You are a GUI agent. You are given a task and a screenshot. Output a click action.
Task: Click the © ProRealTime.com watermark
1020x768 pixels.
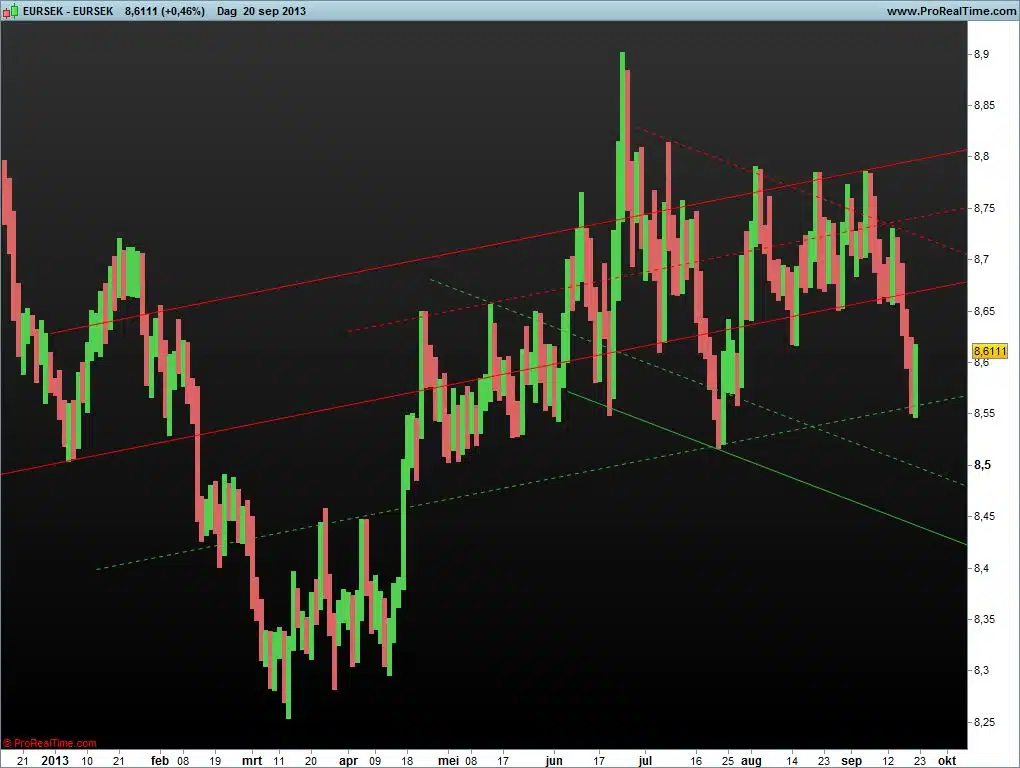click(50, 743)
